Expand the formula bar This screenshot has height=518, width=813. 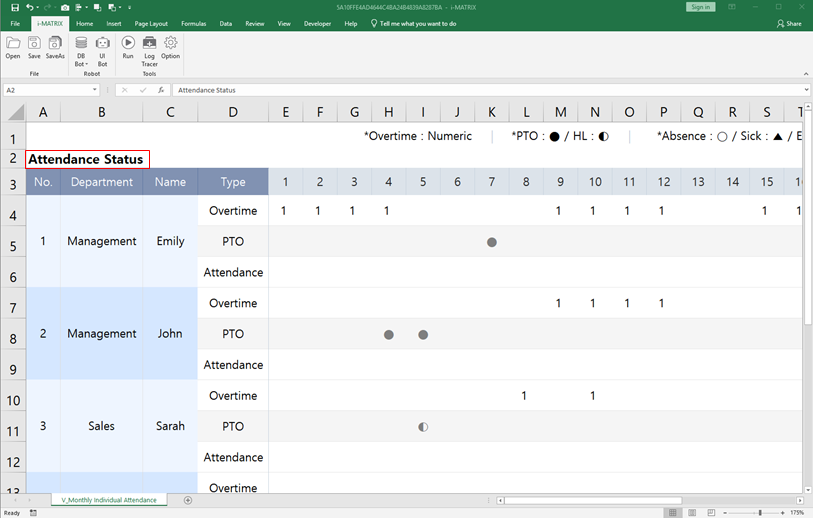(804, 90)
